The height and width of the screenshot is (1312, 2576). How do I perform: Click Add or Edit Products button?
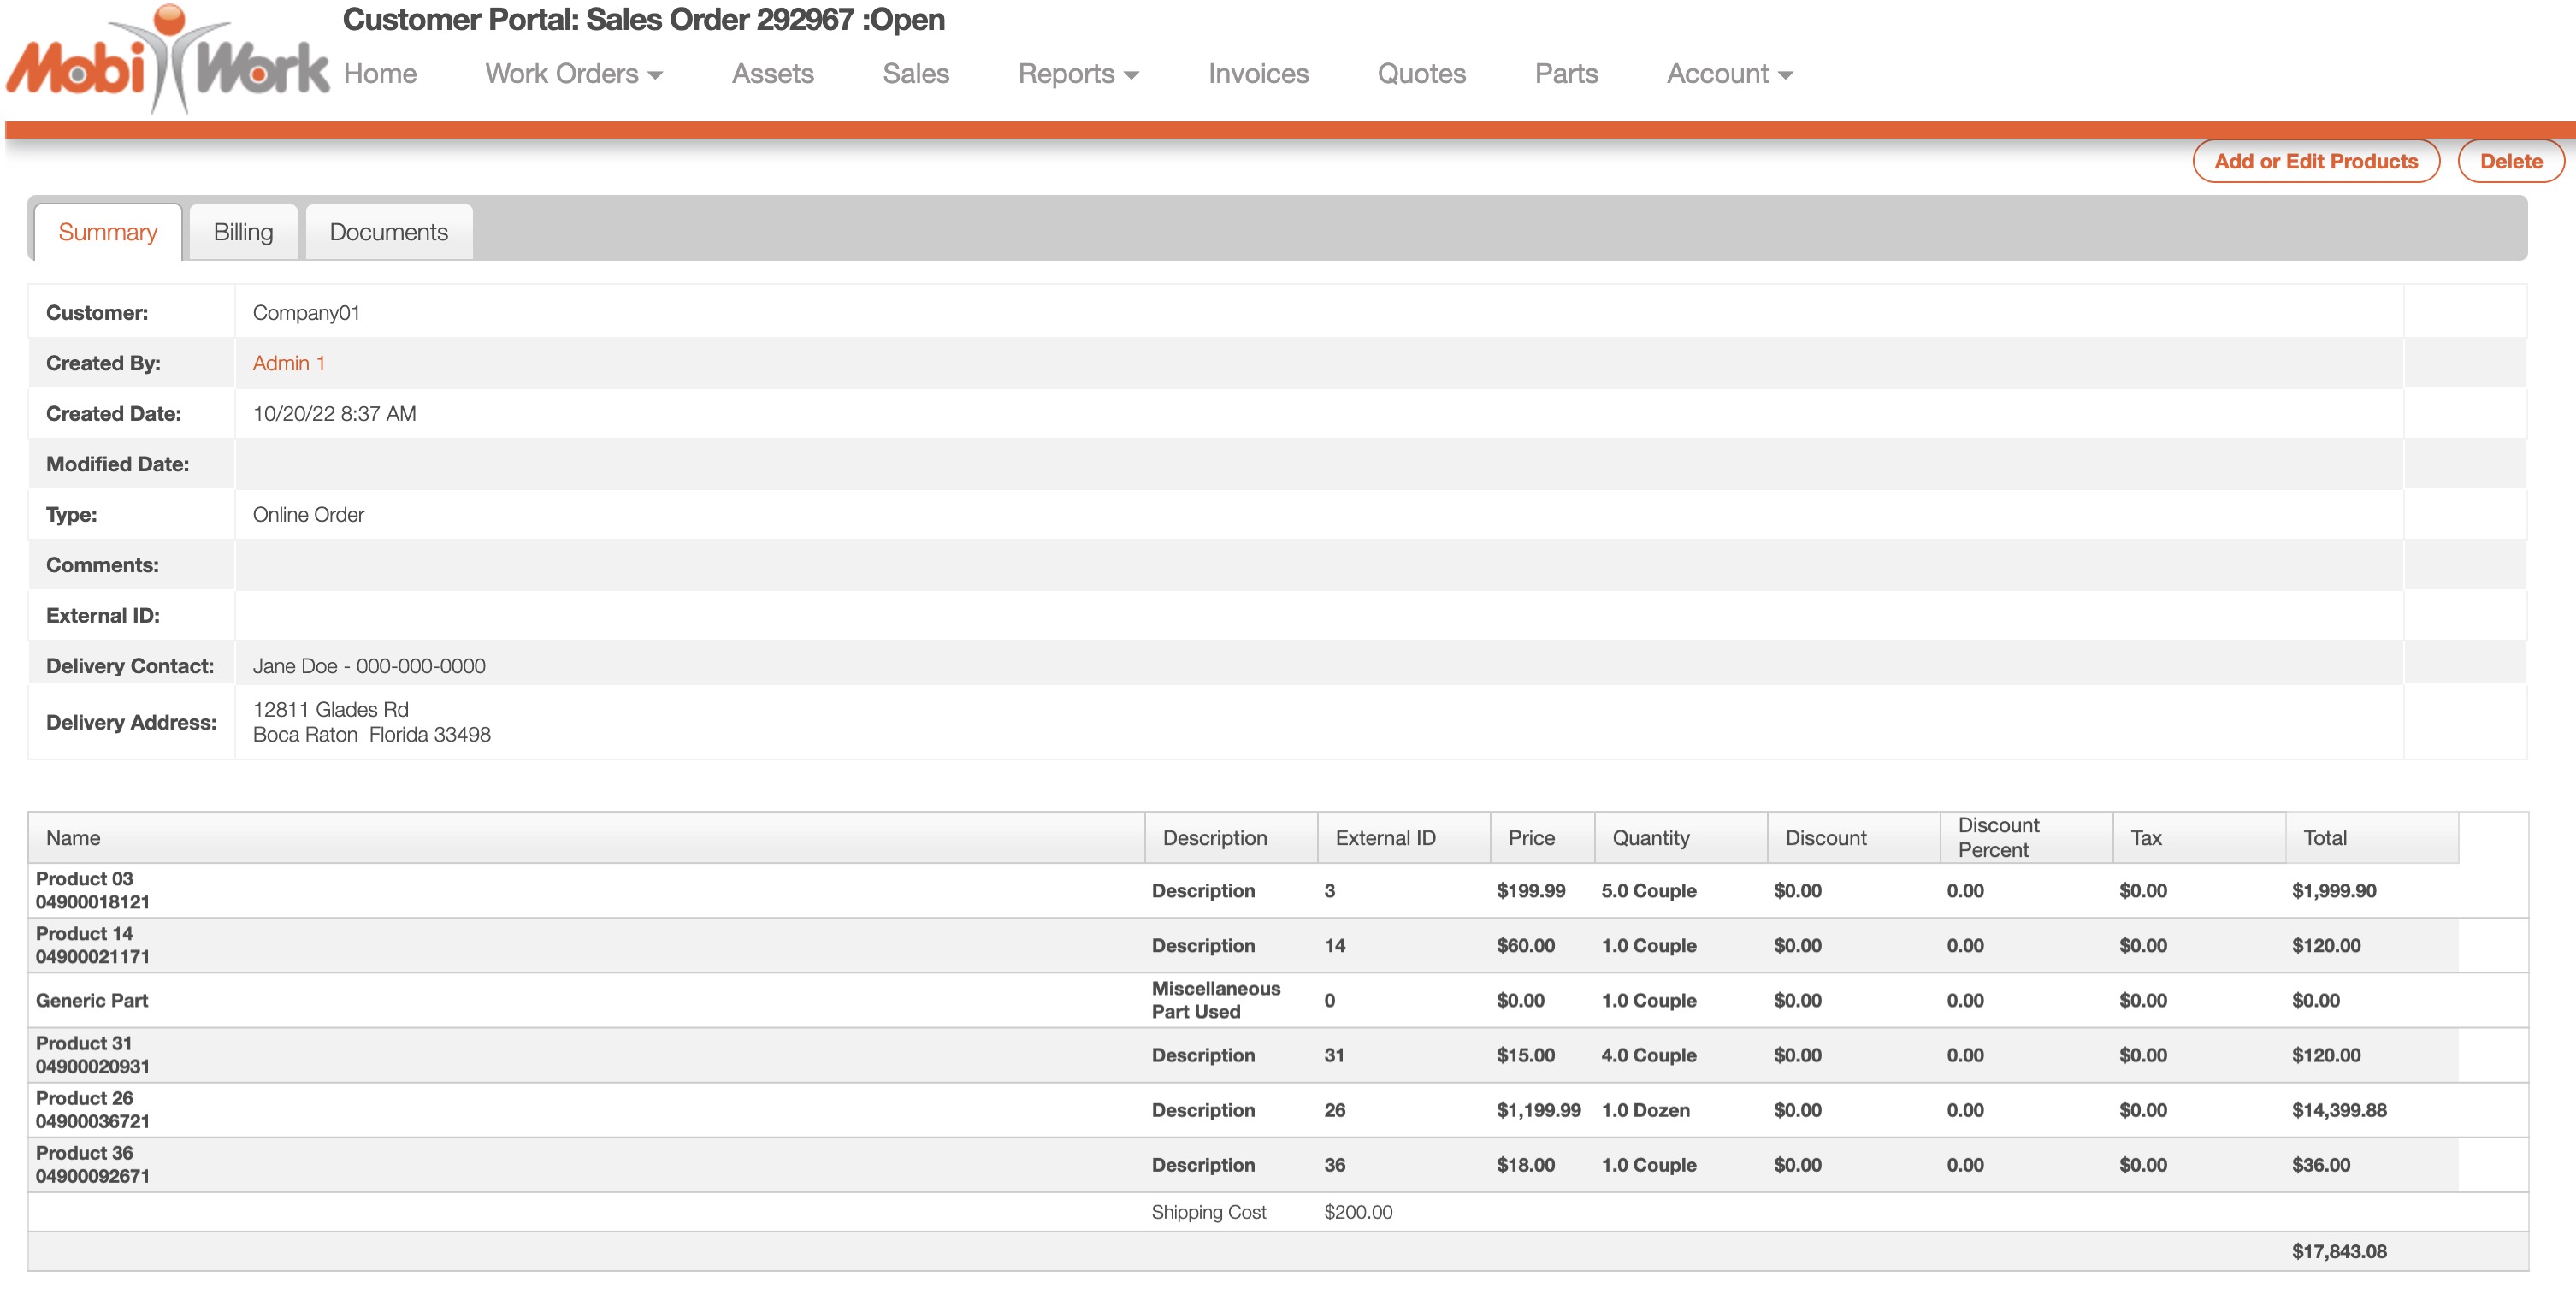2315,161
